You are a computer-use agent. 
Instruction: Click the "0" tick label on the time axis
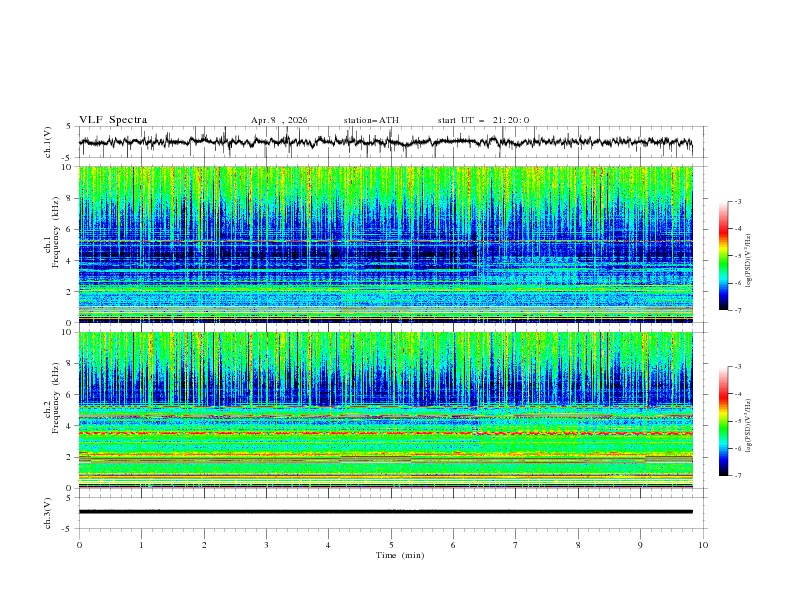(79, 545)
